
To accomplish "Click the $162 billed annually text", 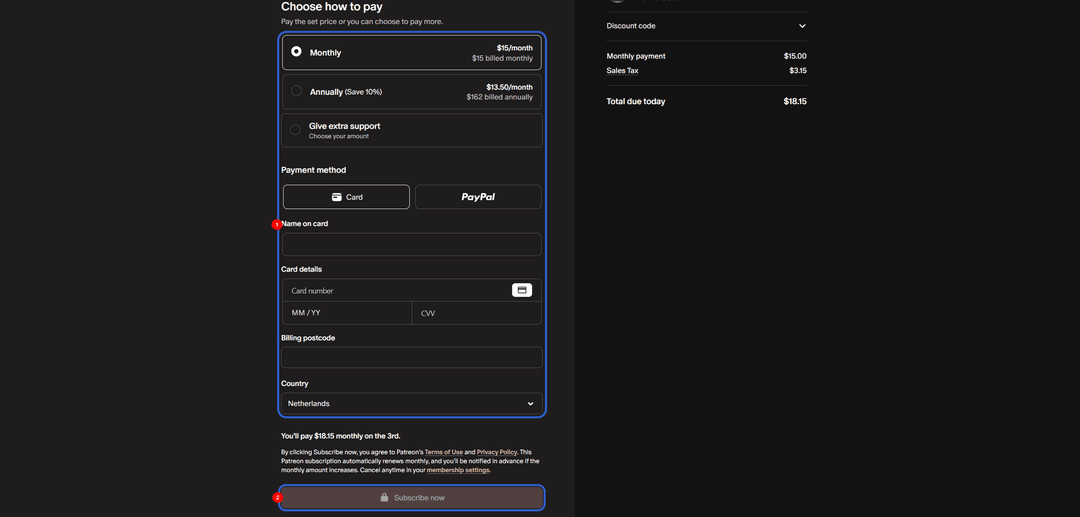I will pyautogui.click(x=499, y=98).
